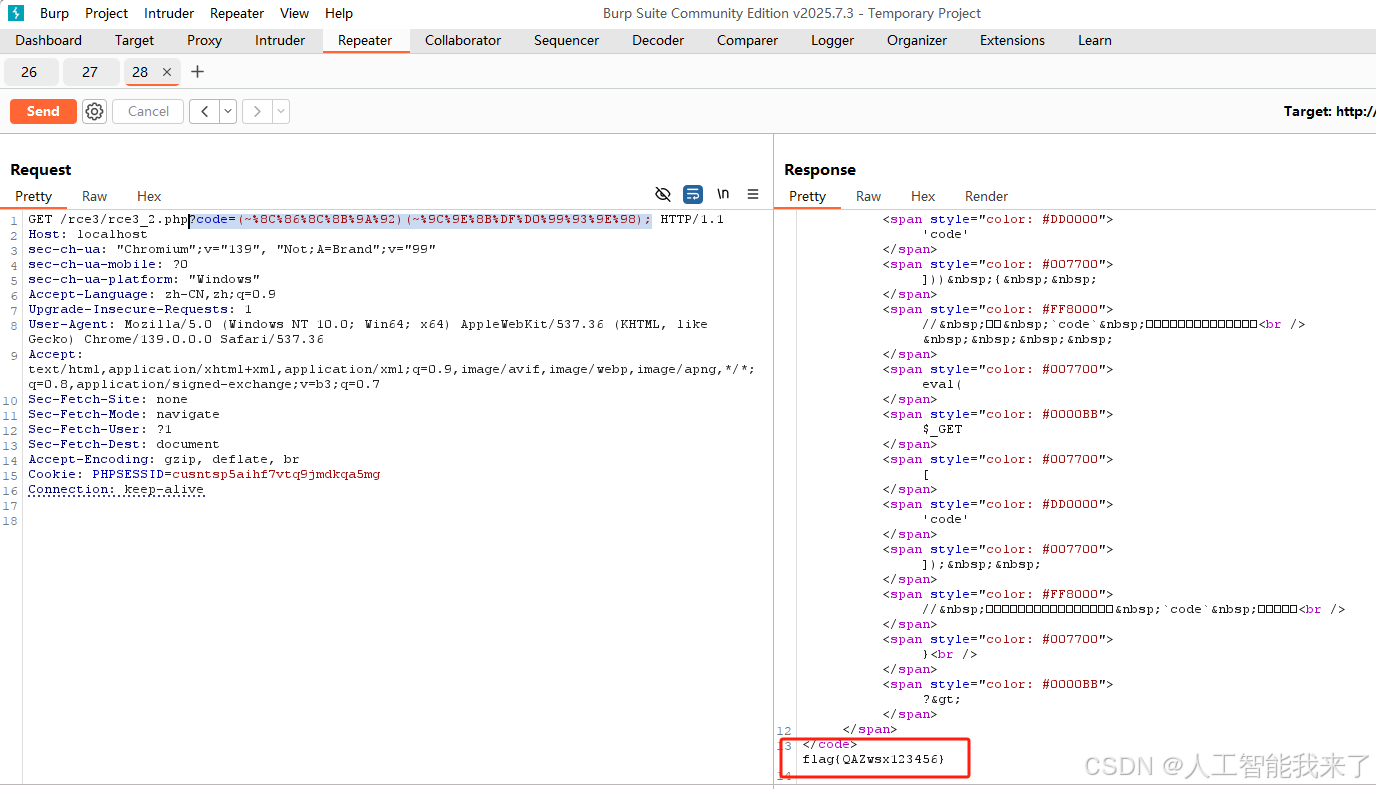Add a new Repeater tab with plus
The image size is (1376, 789).
[197, 72]
